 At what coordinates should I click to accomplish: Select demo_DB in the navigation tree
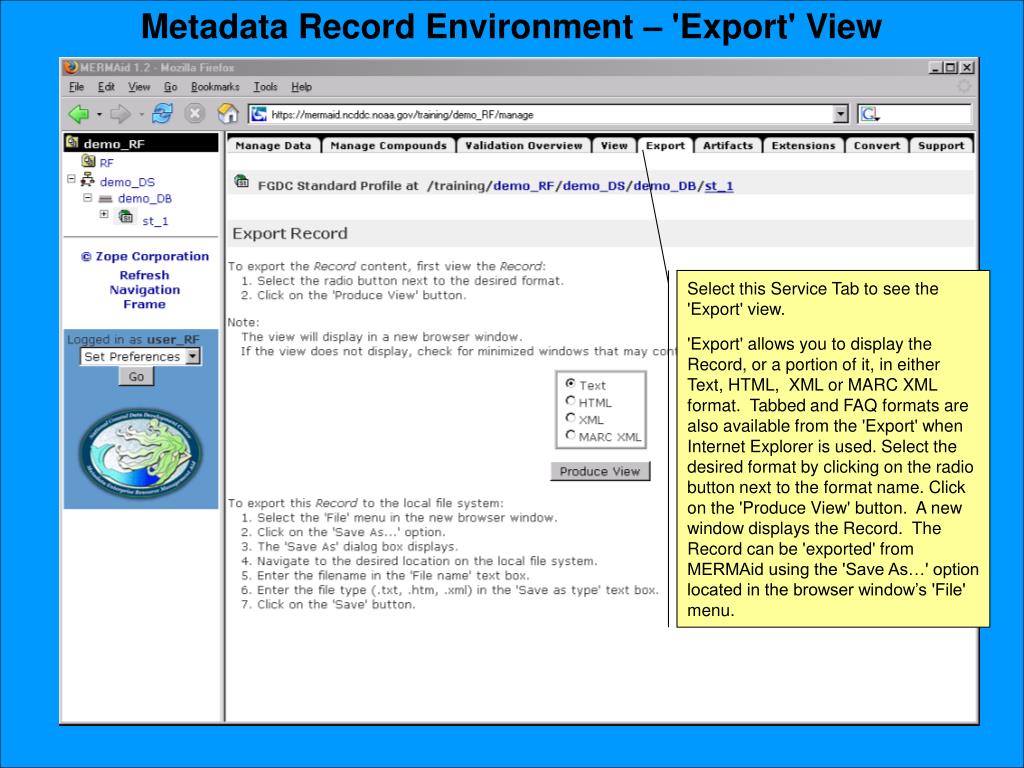[145, 199]
